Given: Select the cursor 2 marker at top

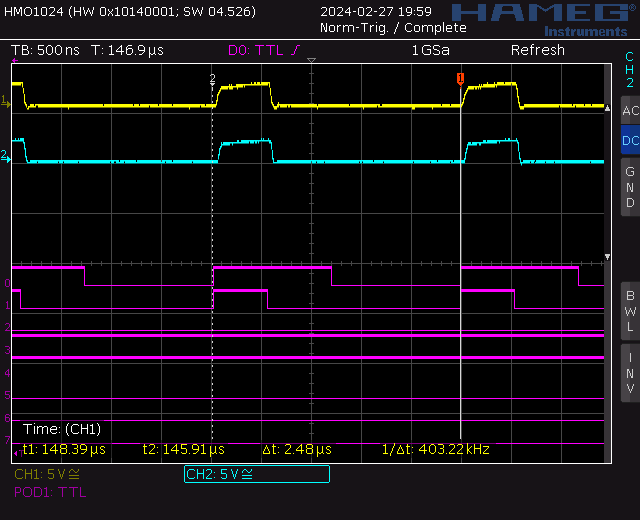Looking at the screenshot, I should click(x=212, y=77).
